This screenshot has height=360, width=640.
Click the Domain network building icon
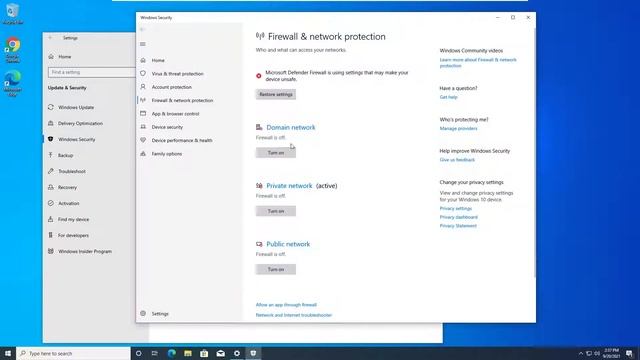click(x=259, y=127)
